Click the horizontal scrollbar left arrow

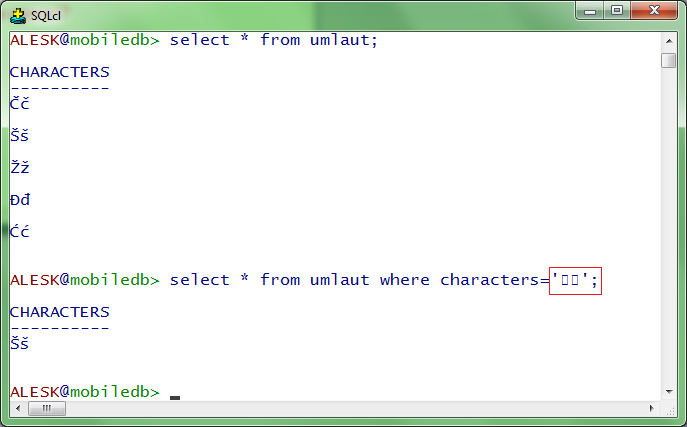point(16,408)
